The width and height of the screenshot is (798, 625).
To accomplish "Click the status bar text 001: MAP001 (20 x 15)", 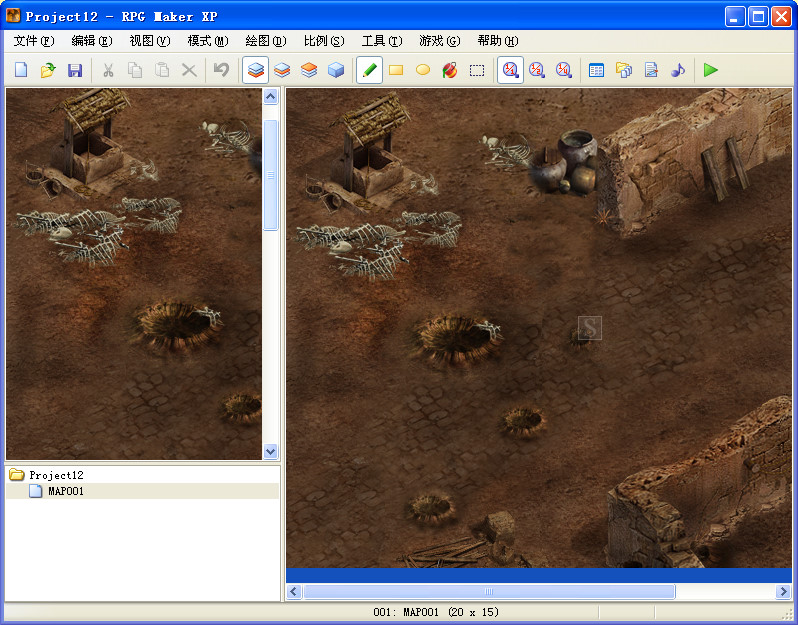I will click(436, 612).
